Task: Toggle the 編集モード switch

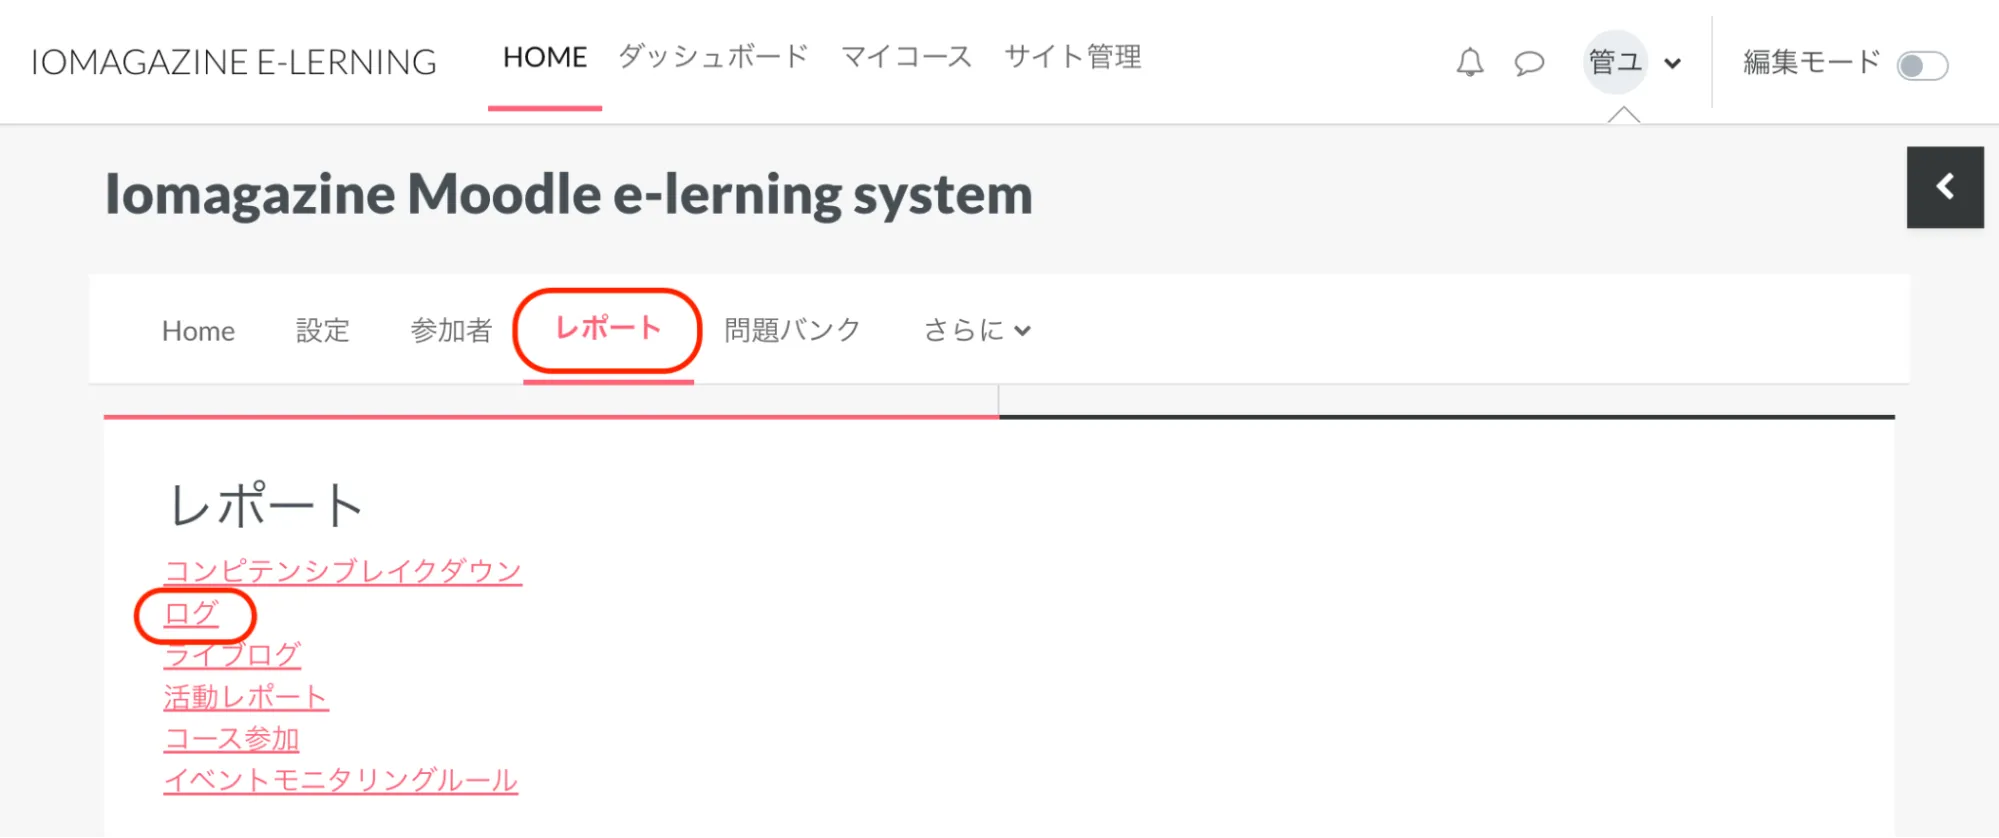Action: point(1922,66)
